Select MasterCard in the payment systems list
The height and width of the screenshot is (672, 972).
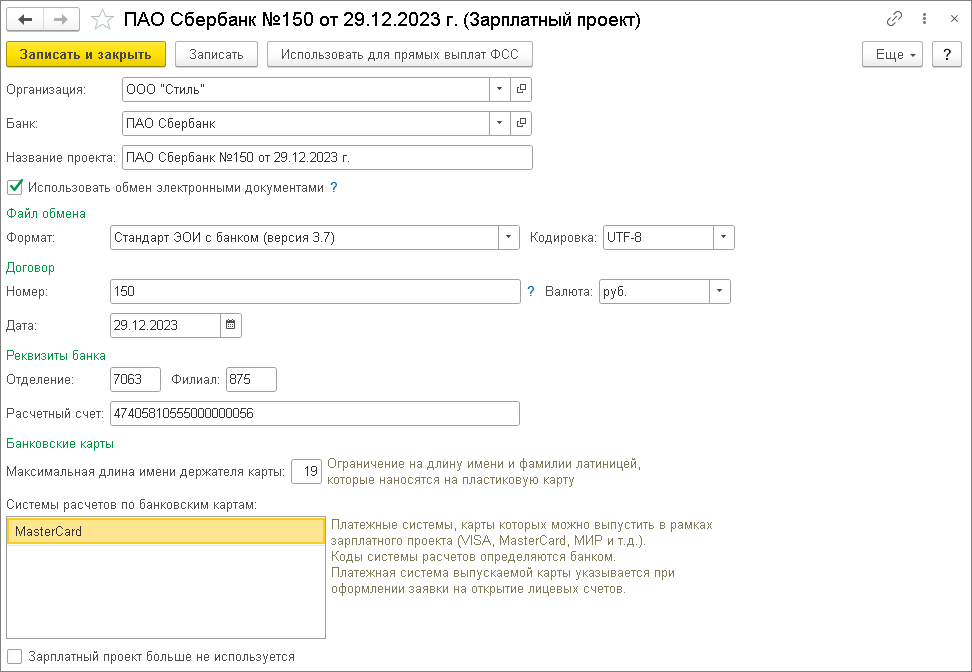[165, 531]
